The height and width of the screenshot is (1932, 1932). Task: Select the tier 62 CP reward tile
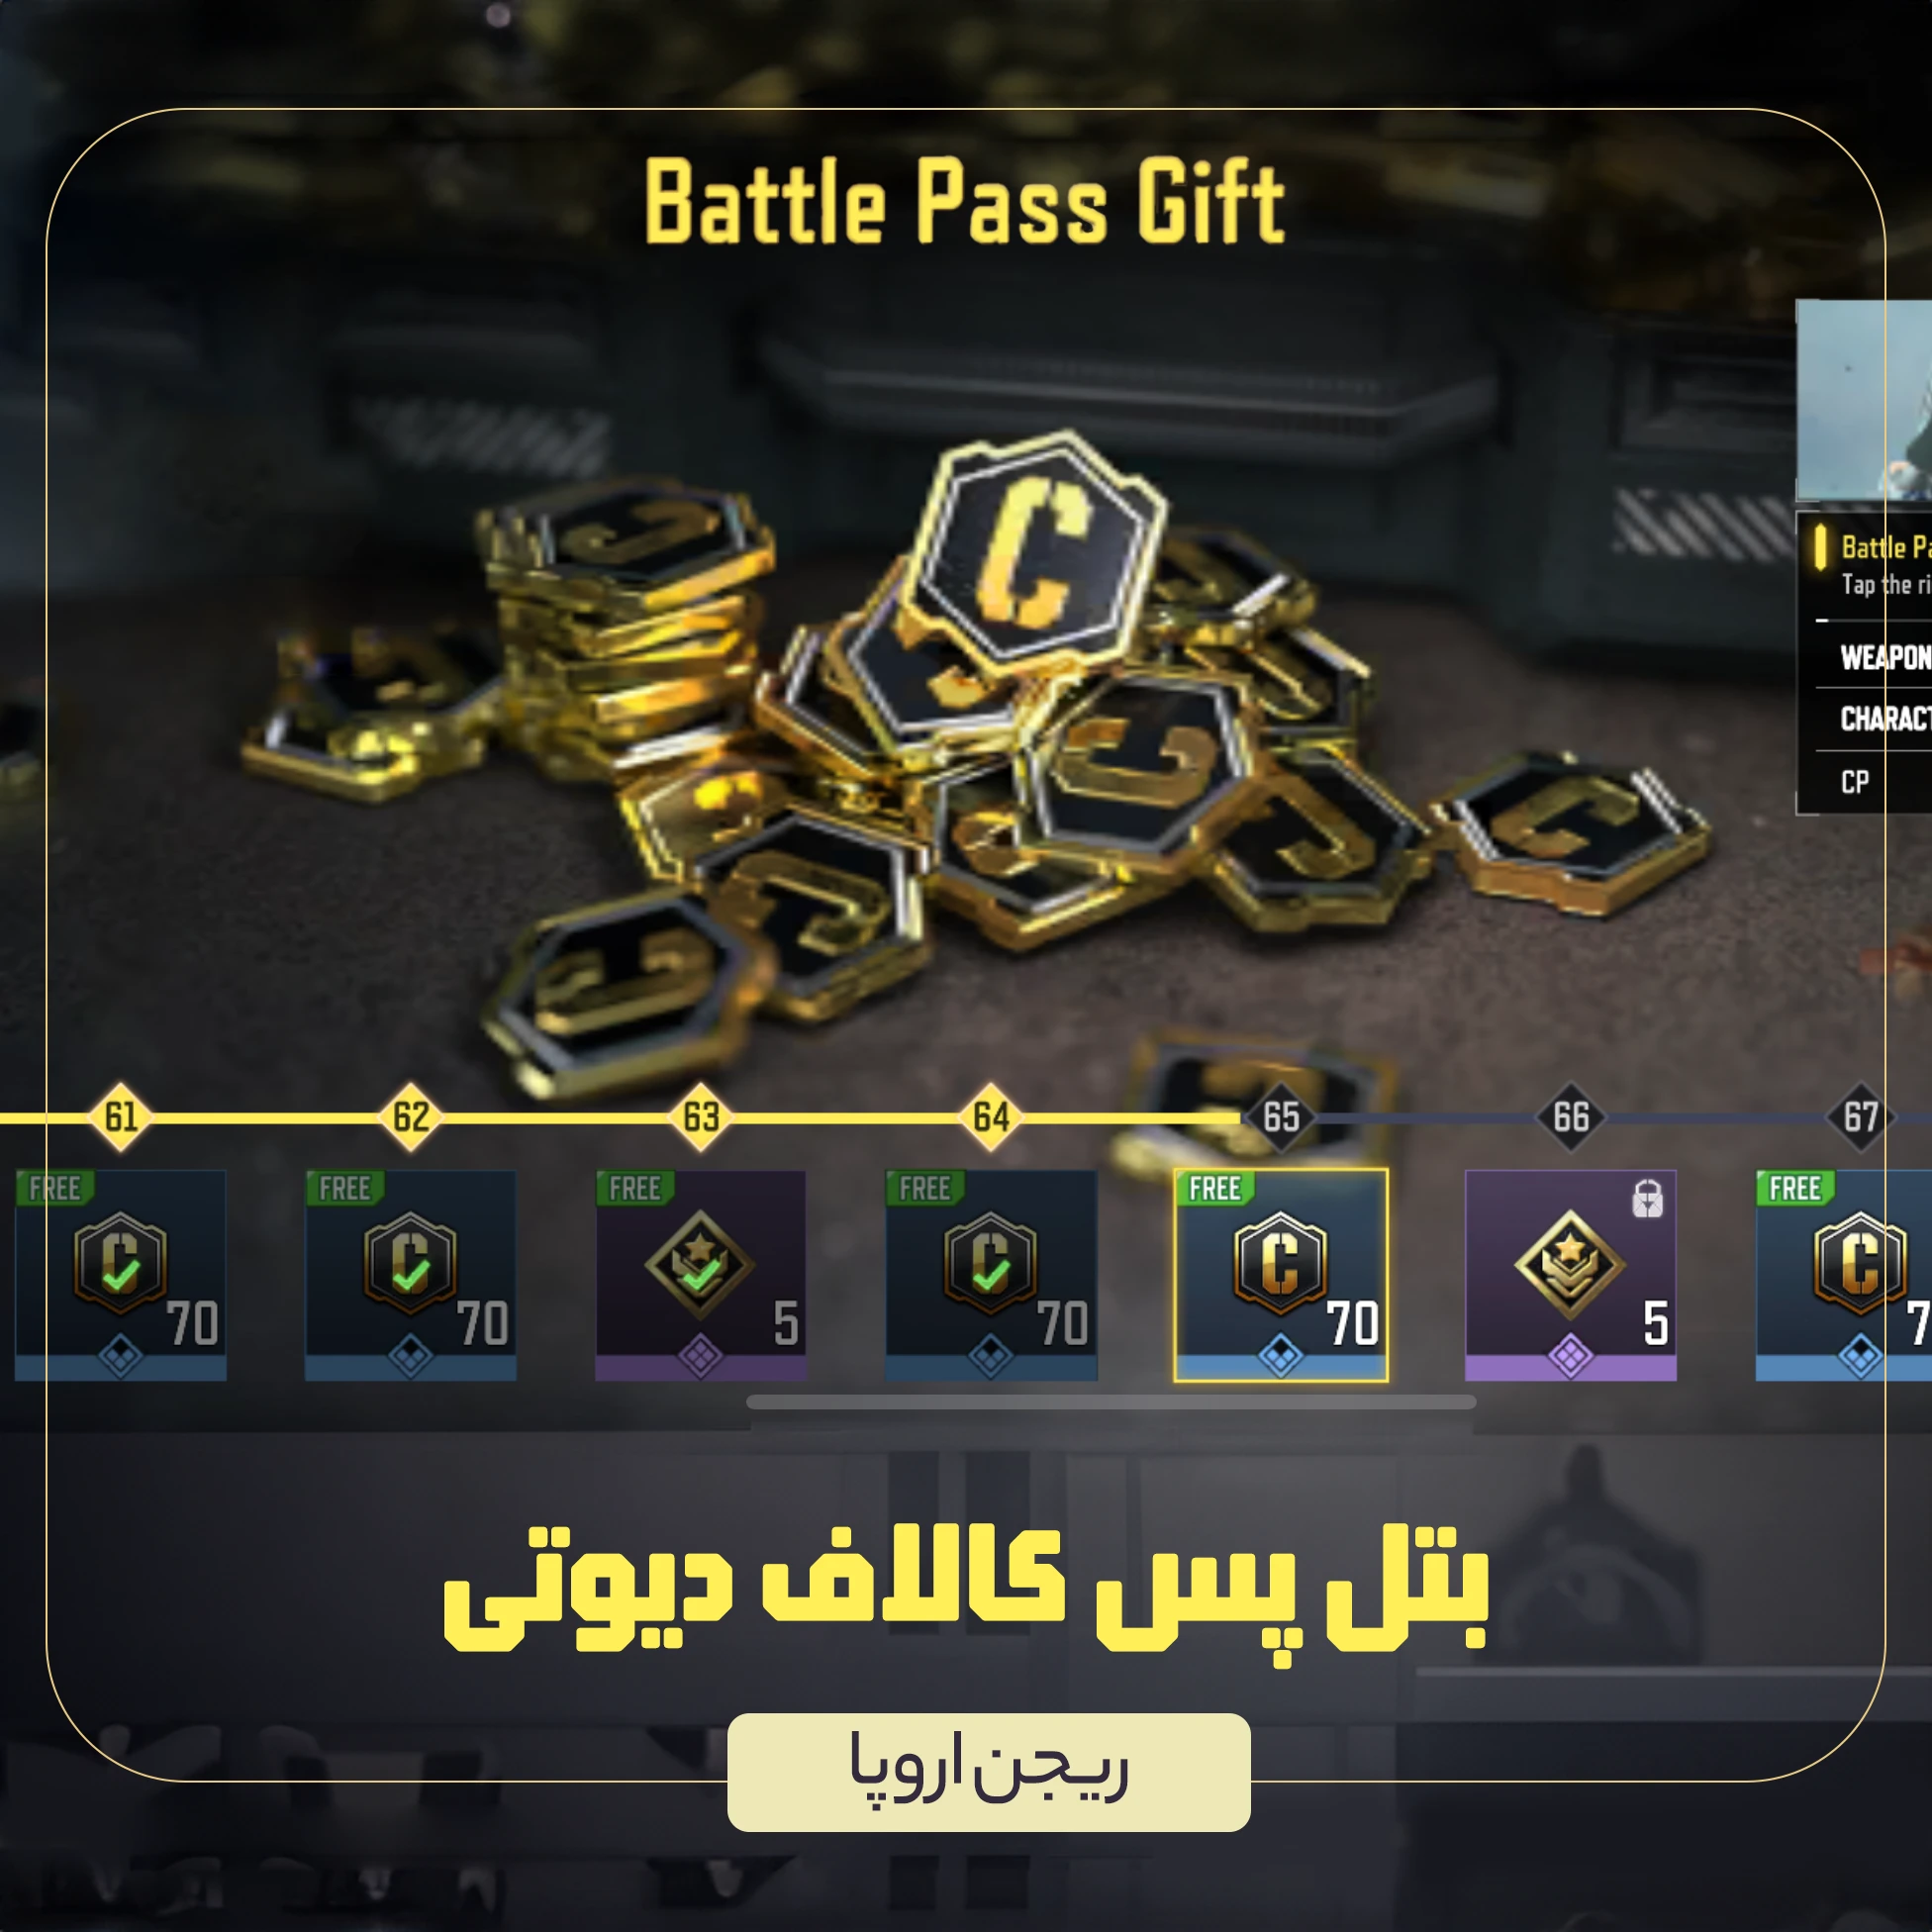(410, 1275)
